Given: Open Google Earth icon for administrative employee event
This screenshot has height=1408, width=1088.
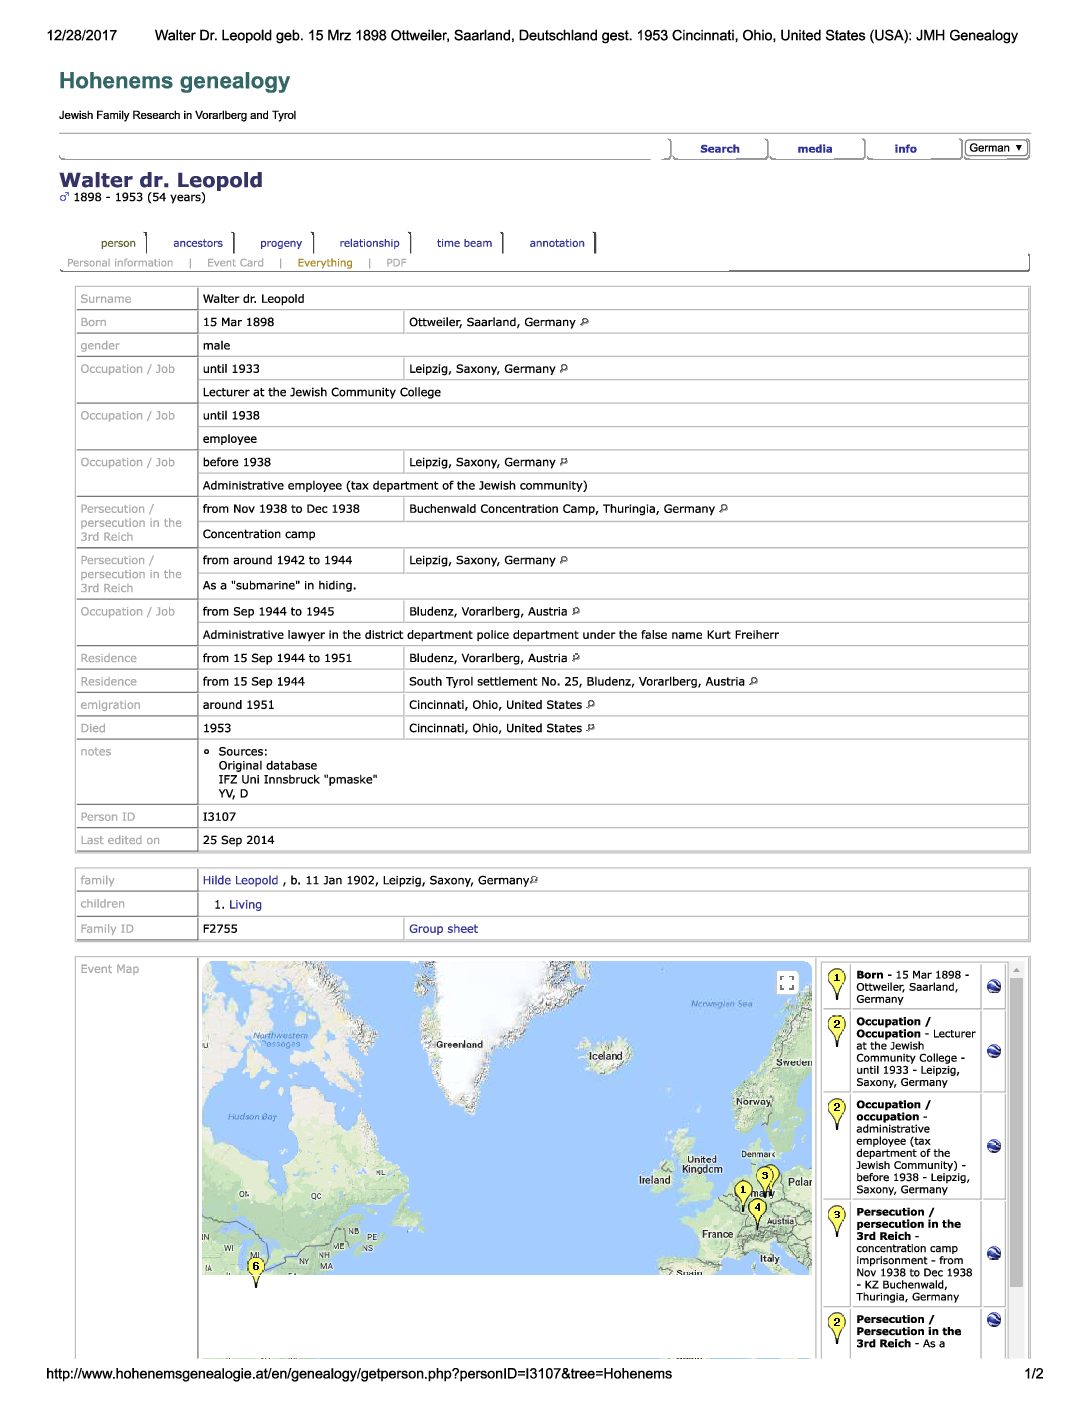Looking at the screenshot, I should [x=994, y=1146].
